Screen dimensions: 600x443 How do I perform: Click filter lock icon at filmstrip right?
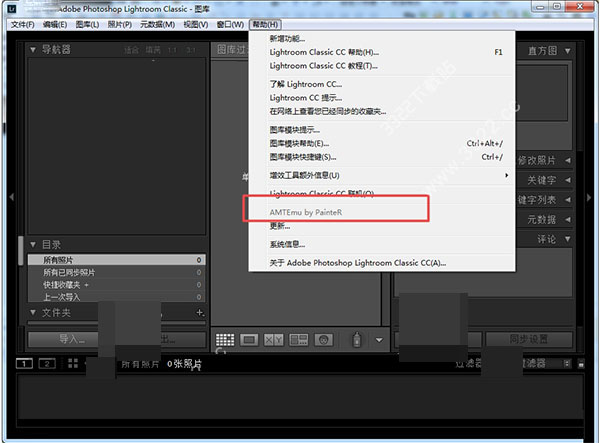tap(581, 363)
